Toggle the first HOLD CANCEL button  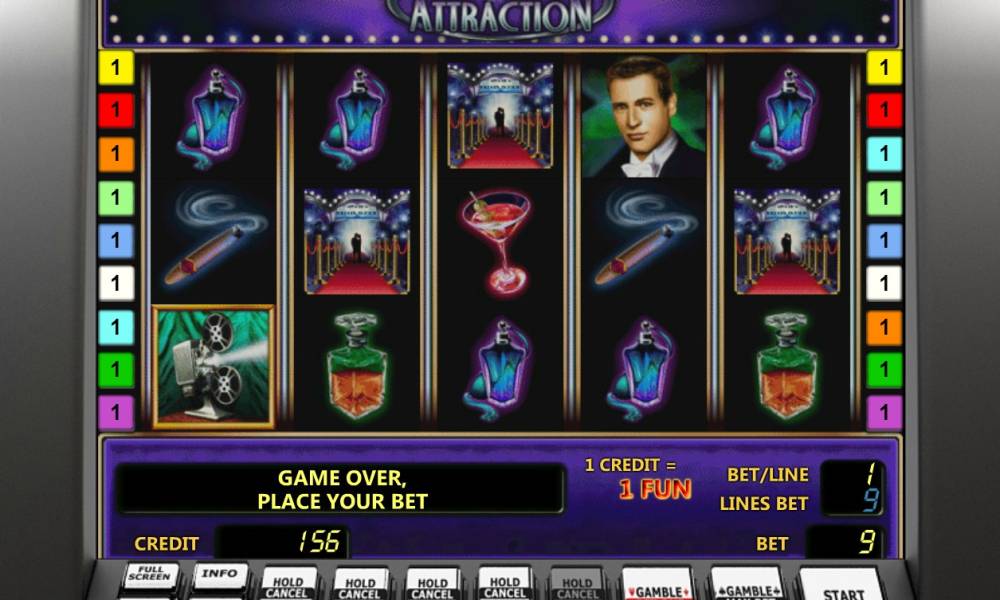point(288,585)
